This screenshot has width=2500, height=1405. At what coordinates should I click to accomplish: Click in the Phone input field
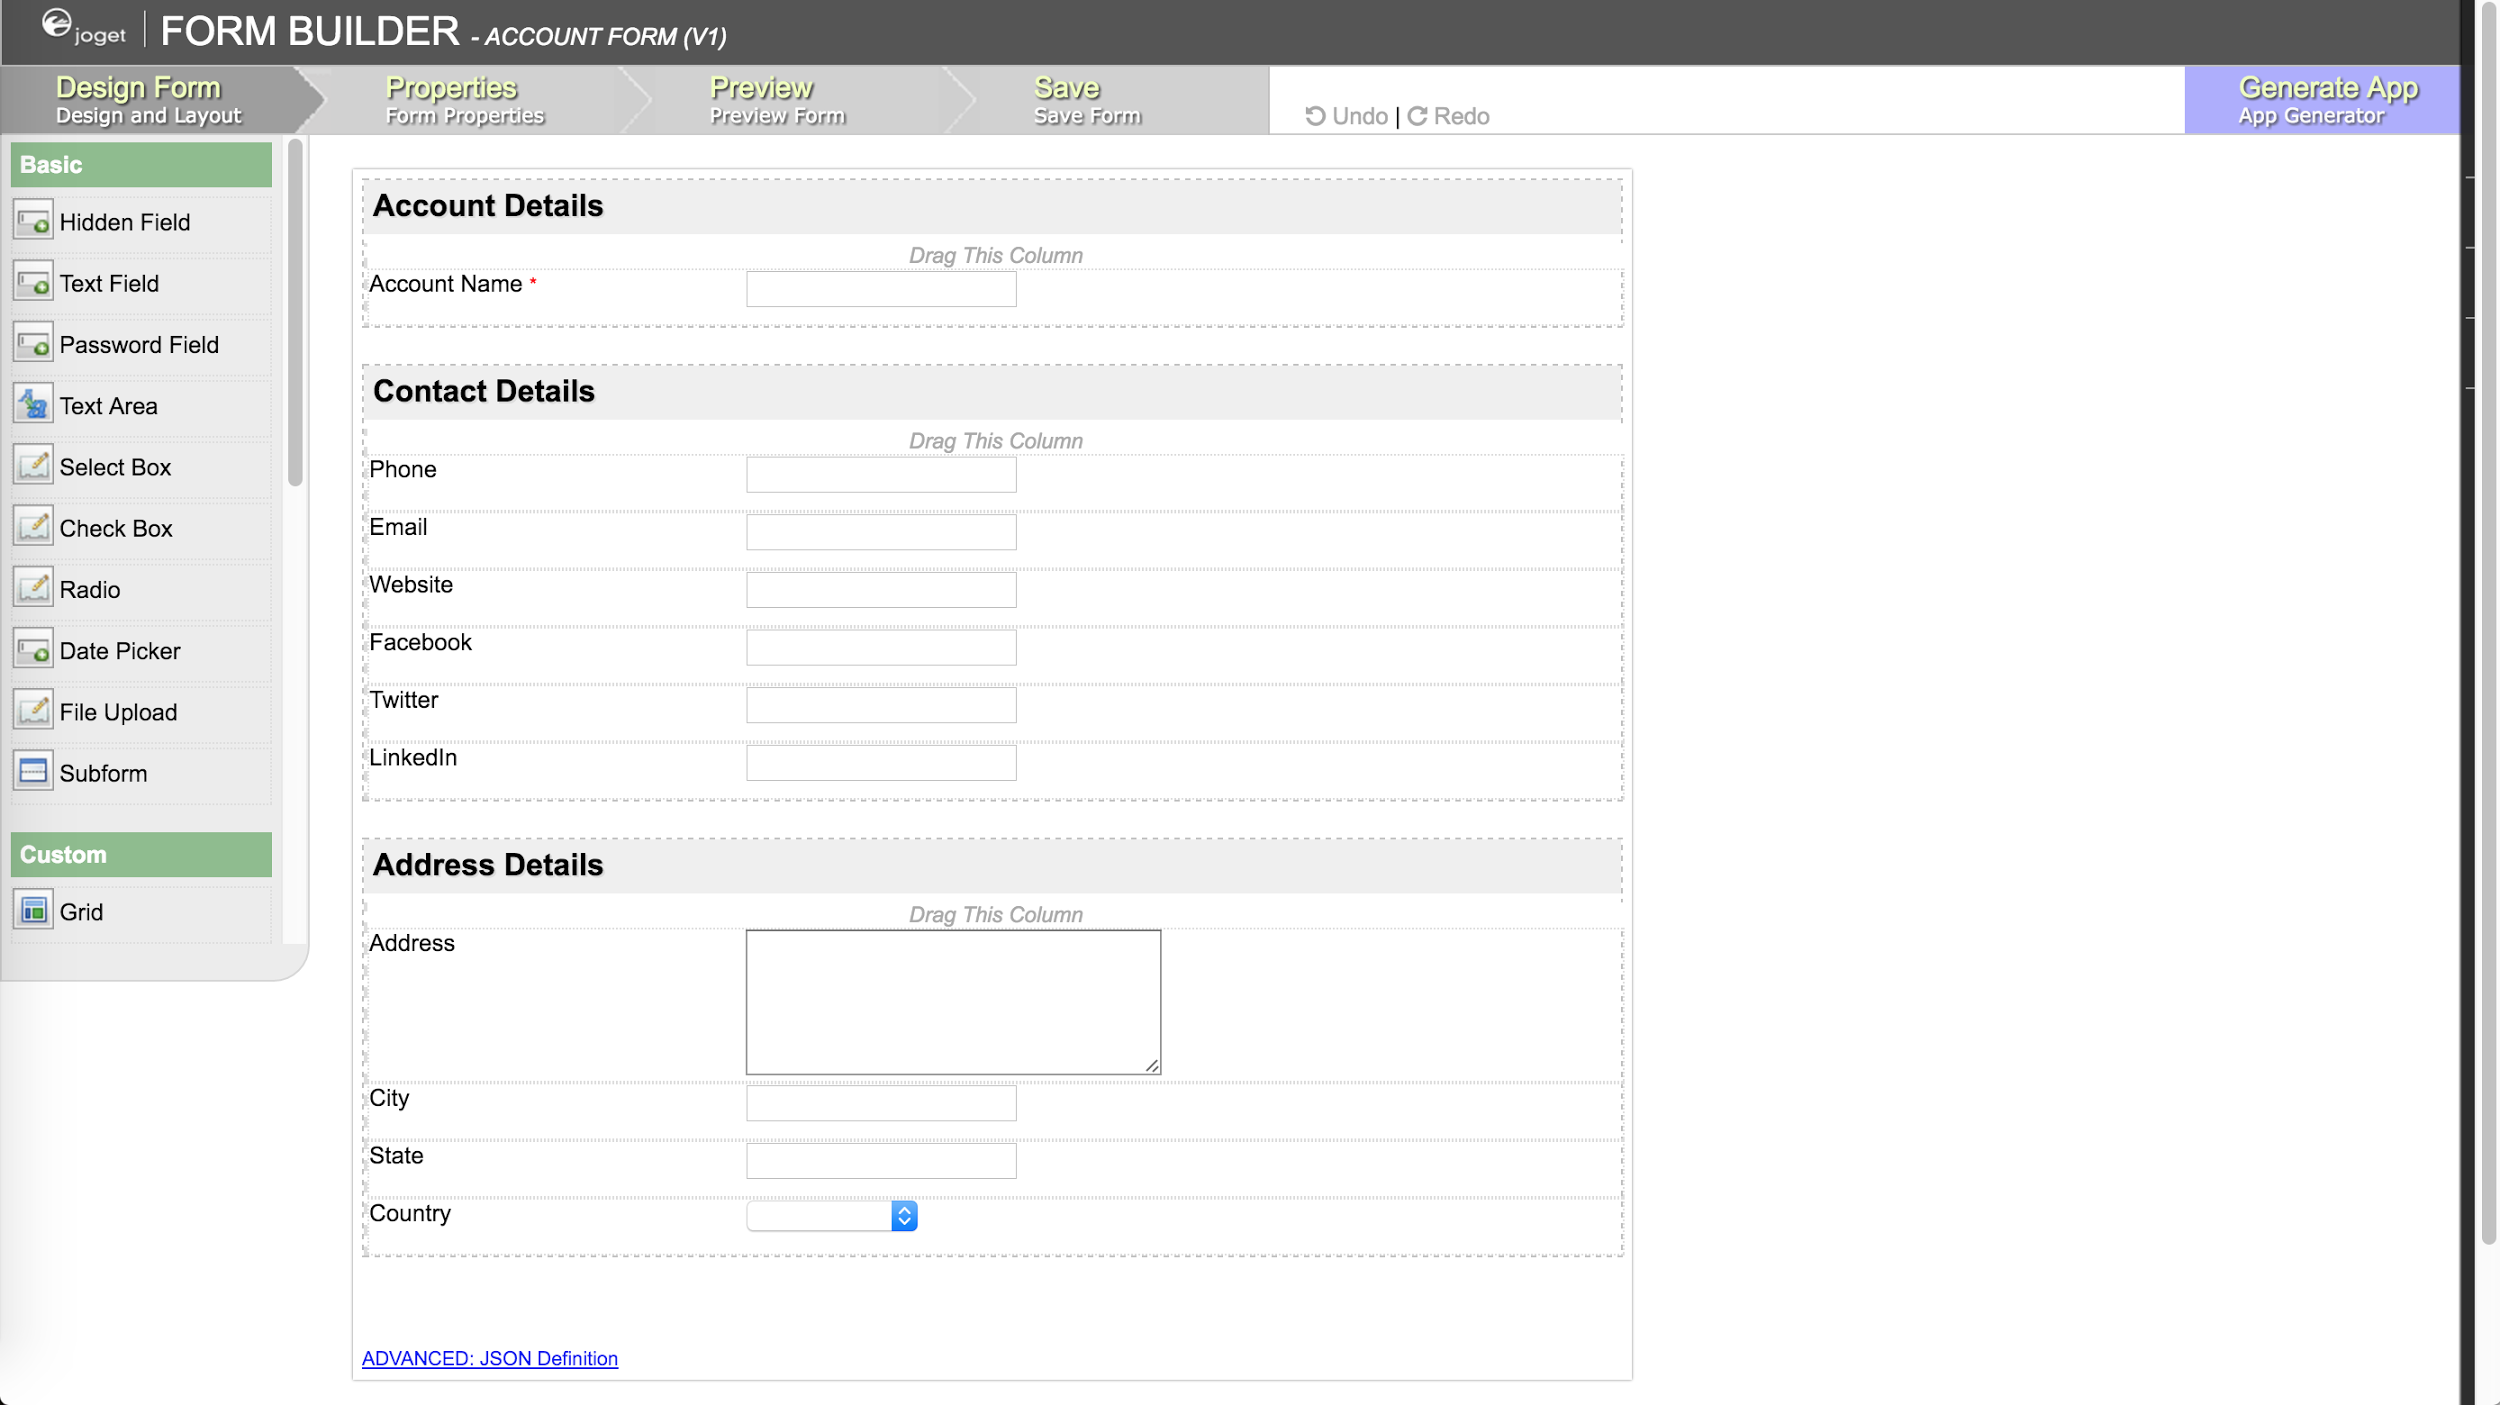(881, 475)
